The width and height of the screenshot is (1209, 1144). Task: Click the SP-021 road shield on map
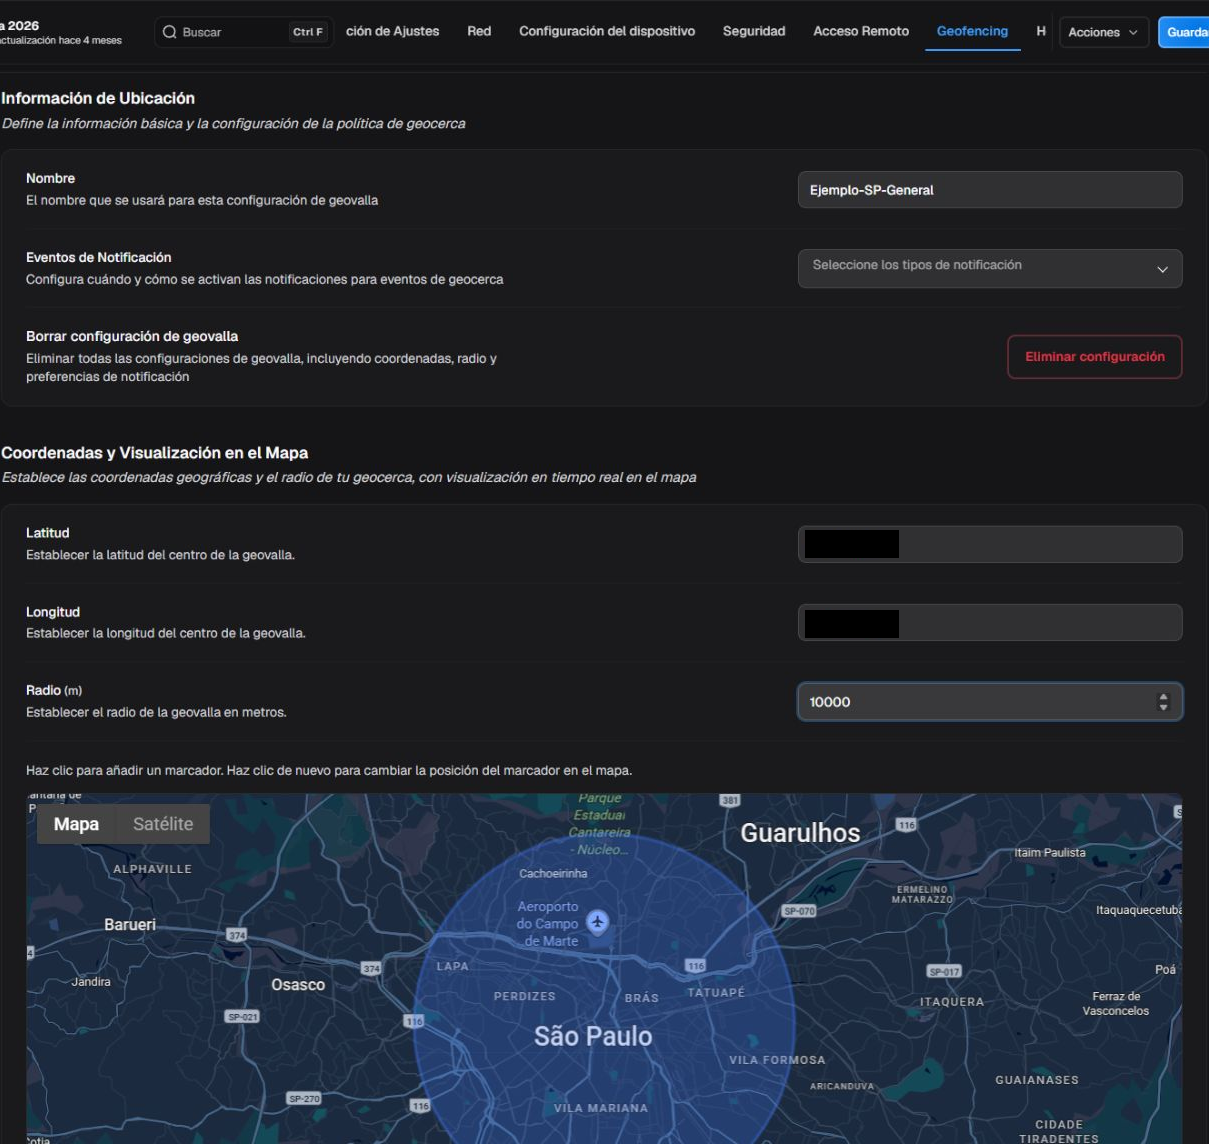click(242, 1016)
